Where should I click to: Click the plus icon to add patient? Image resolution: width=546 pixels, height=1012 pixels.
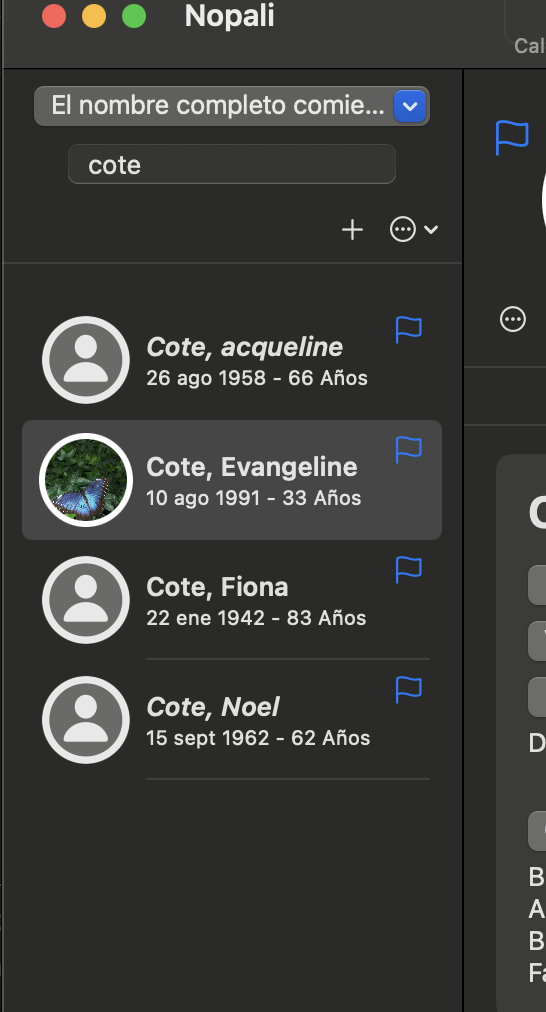point(352,230)
